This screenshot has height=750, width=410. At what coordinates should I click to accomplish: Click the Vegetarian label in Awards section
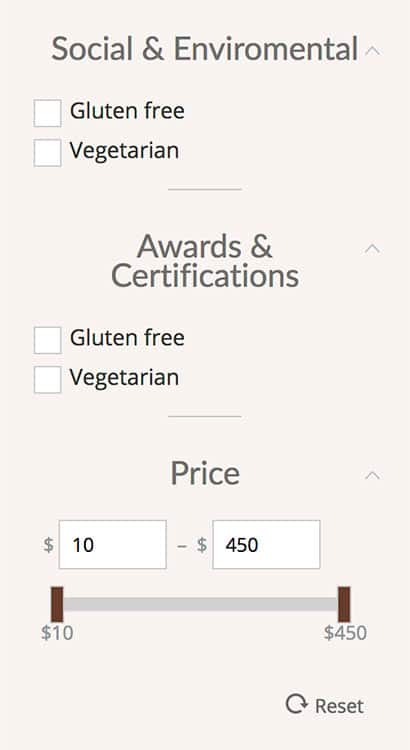pyautogui.click(x=124, y=378)
